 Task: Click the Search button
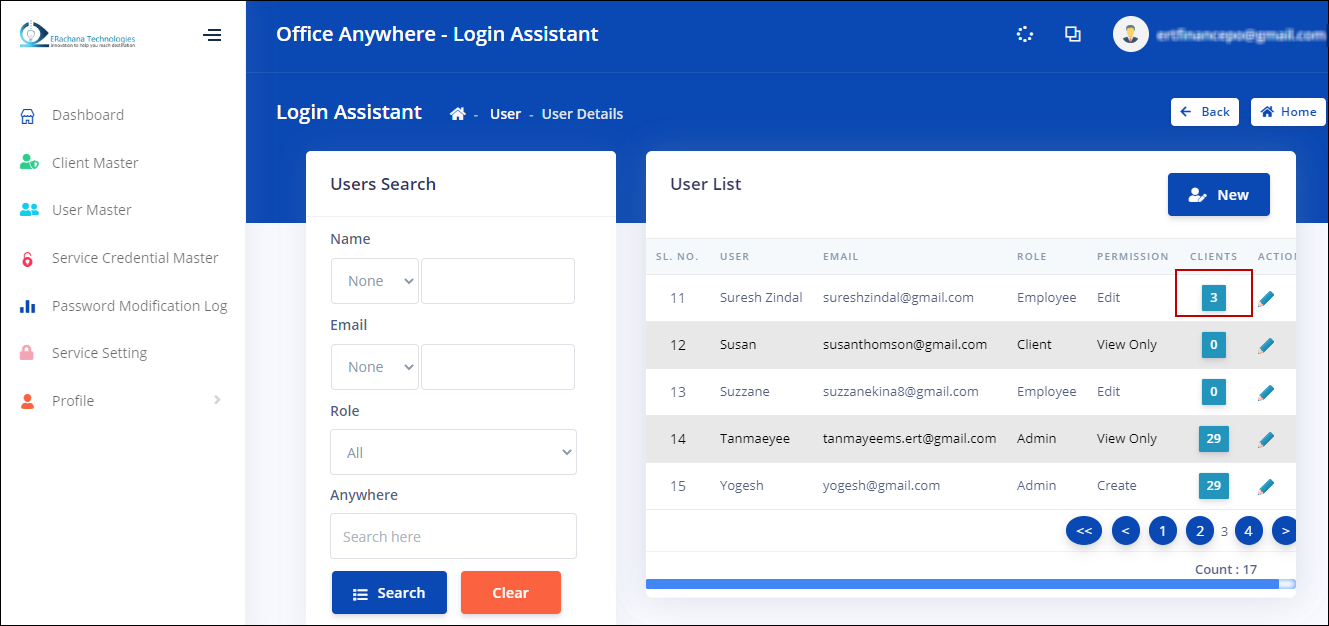point(389,593)
